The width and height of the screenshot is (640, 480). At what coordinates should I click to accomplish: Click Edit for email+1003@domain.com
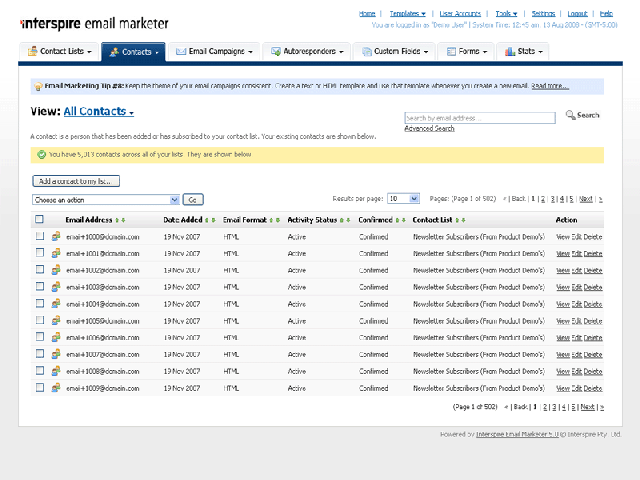(577, 287)
